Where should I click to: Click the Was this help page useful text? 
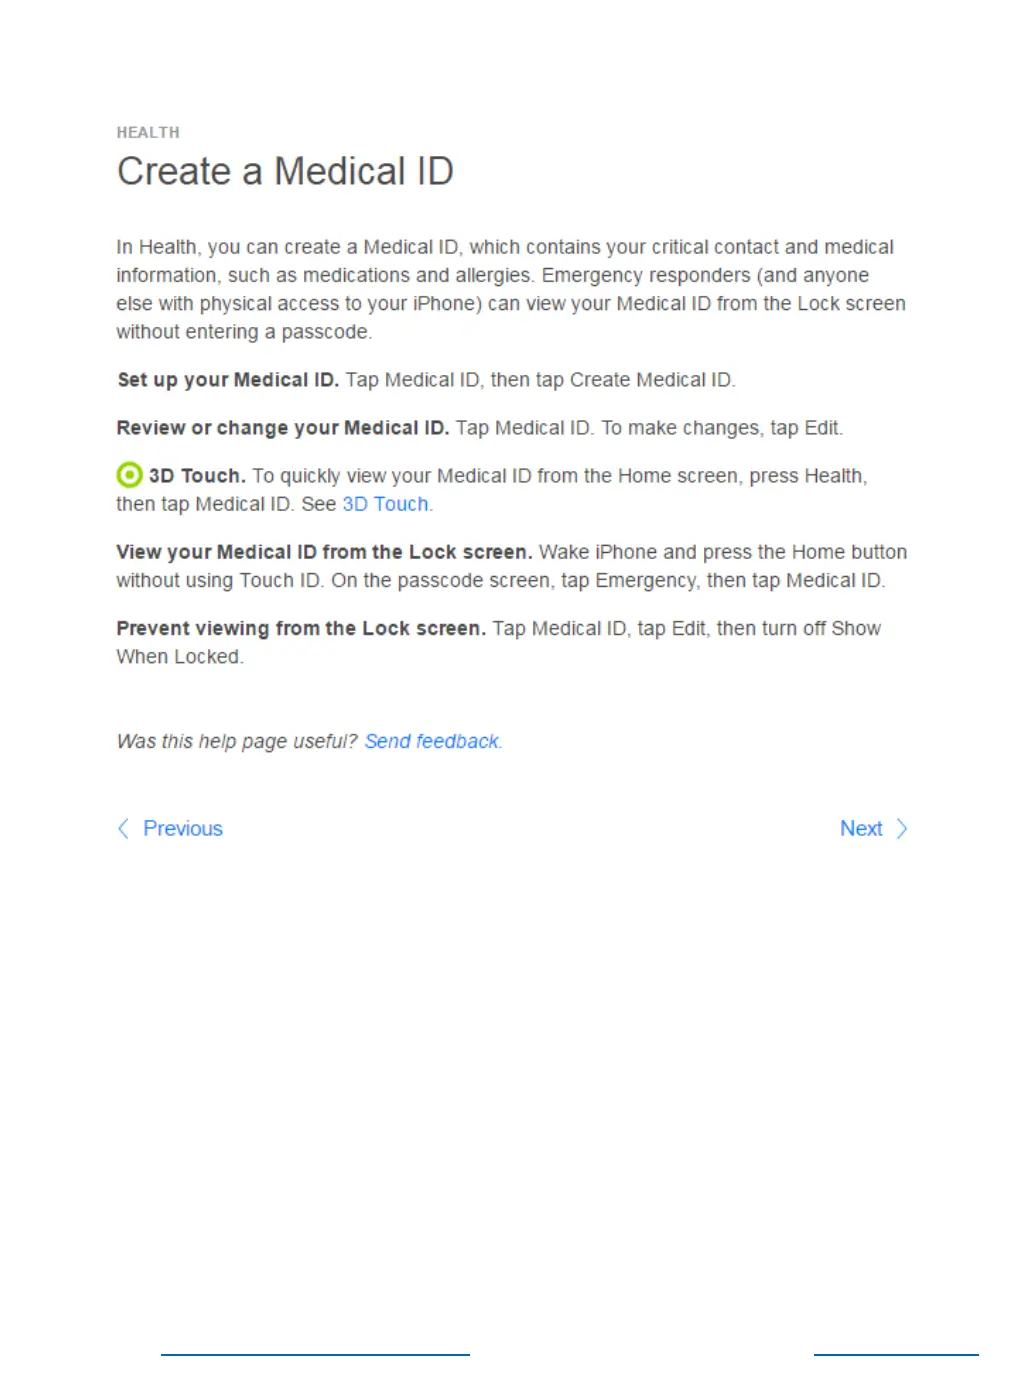237,741
